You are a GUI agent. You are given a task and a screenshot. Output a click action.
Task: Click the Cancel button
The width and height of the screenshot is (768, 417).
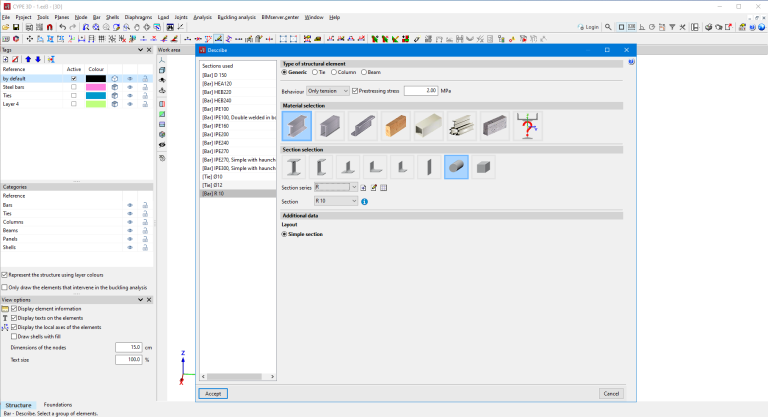(x=612, y=393)
